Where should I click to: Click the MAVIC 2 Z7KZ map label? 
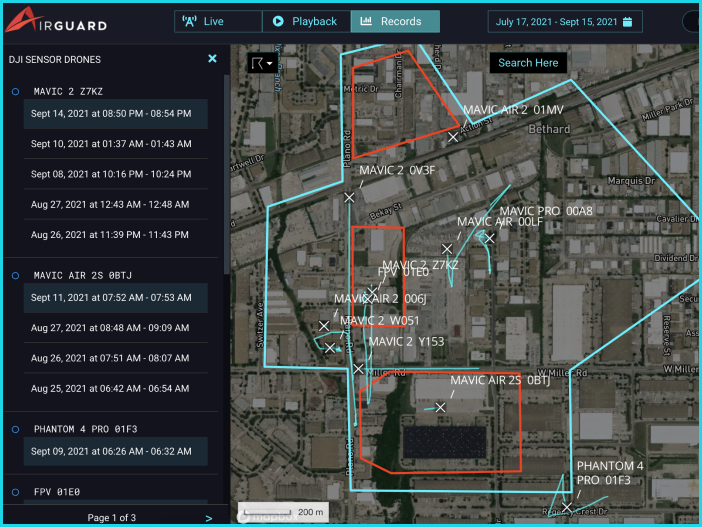tap(421, 265)
